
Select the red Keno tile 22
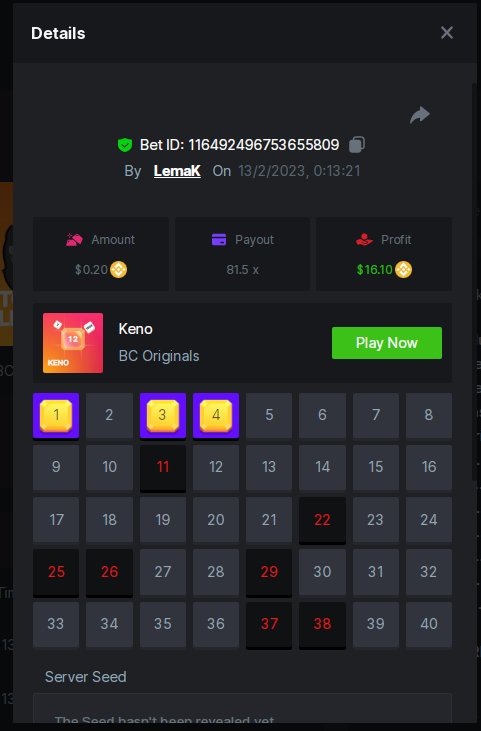point(322,520)
